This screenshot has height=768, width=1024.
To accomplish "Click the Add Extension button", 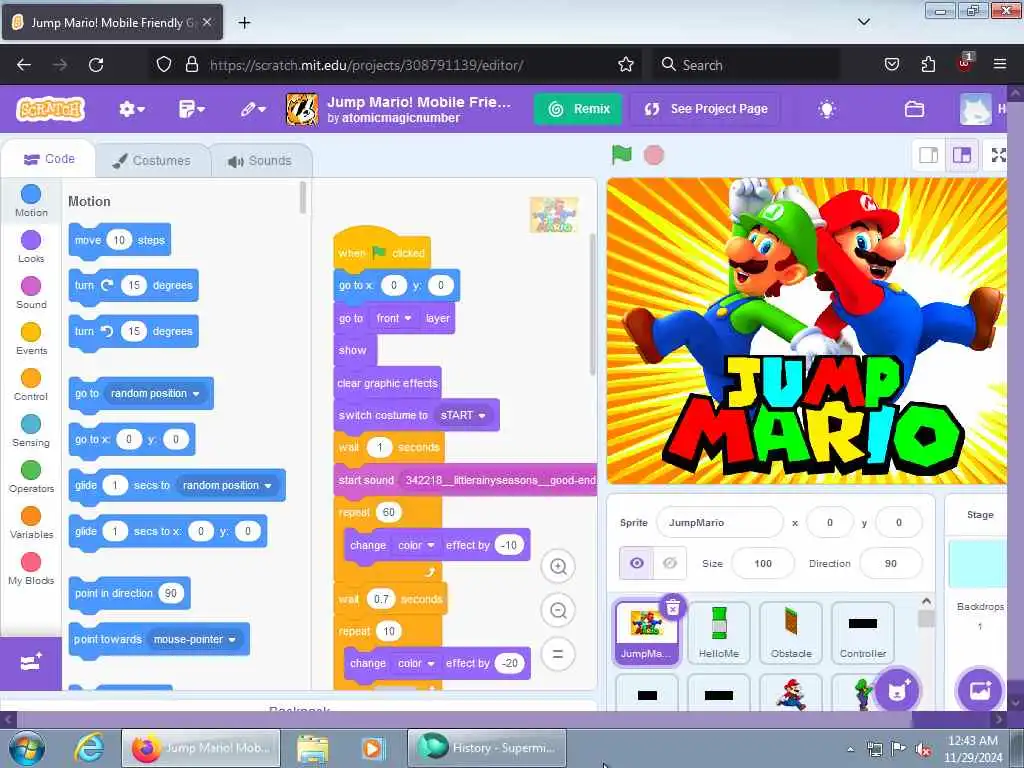I will (x=31, y=663).
